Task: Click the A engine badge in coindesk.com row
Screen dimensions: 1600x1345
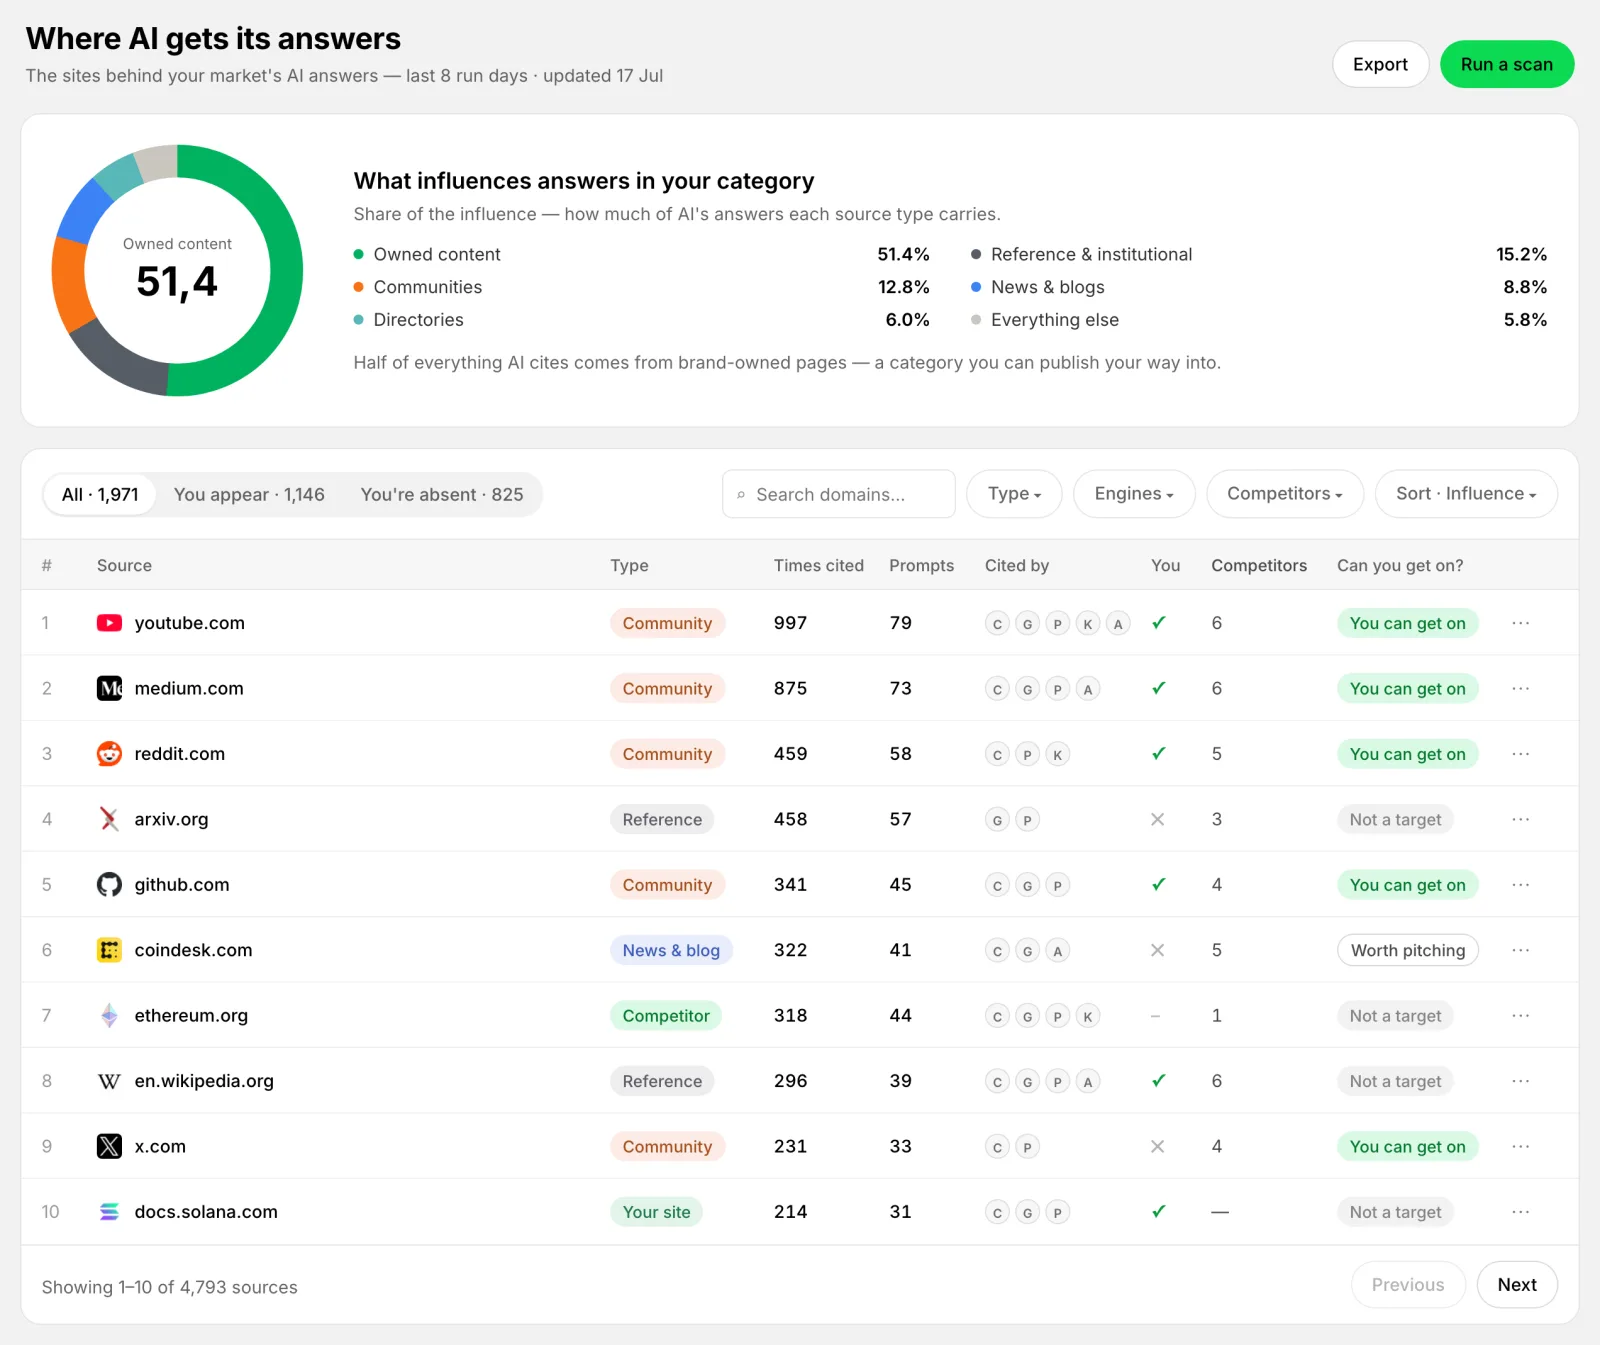Action: 1058,951
